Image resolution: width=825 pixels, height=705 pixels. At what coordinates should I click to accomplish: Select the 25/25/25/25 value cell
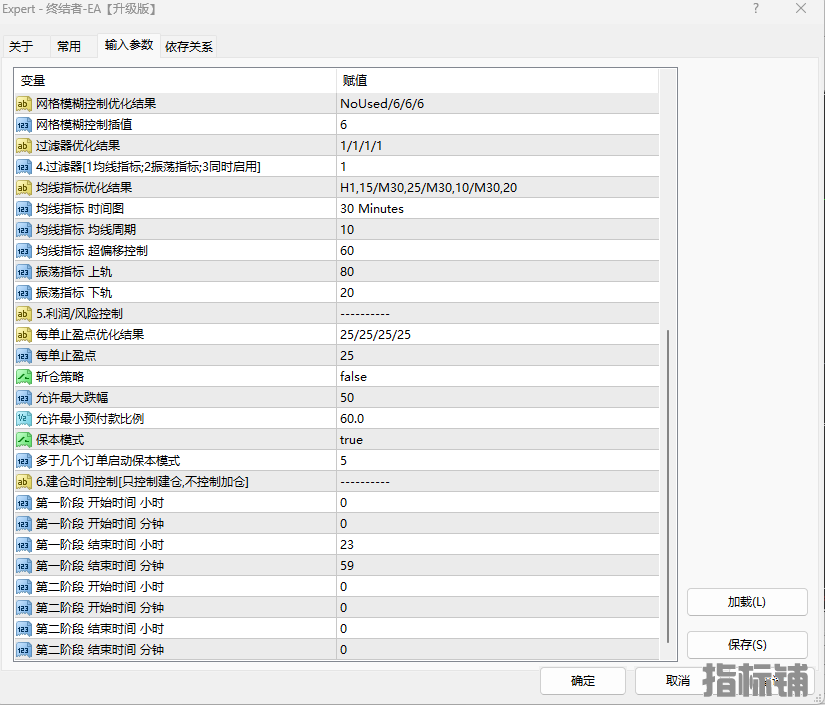point(498,335)
